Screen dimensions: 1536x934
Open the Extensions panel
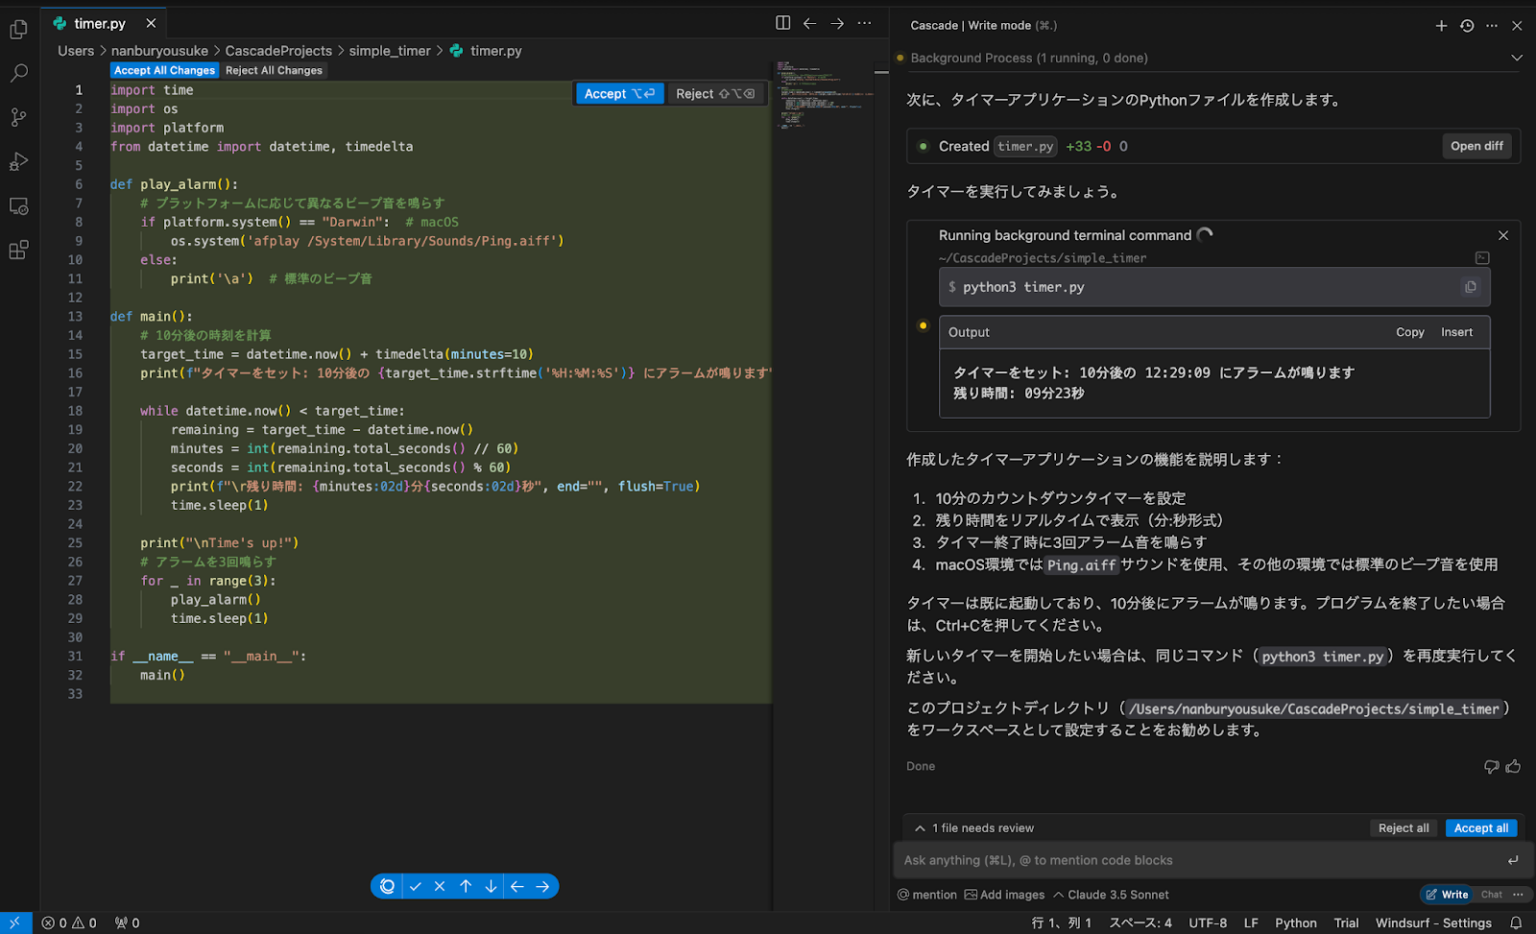[18, 249]
